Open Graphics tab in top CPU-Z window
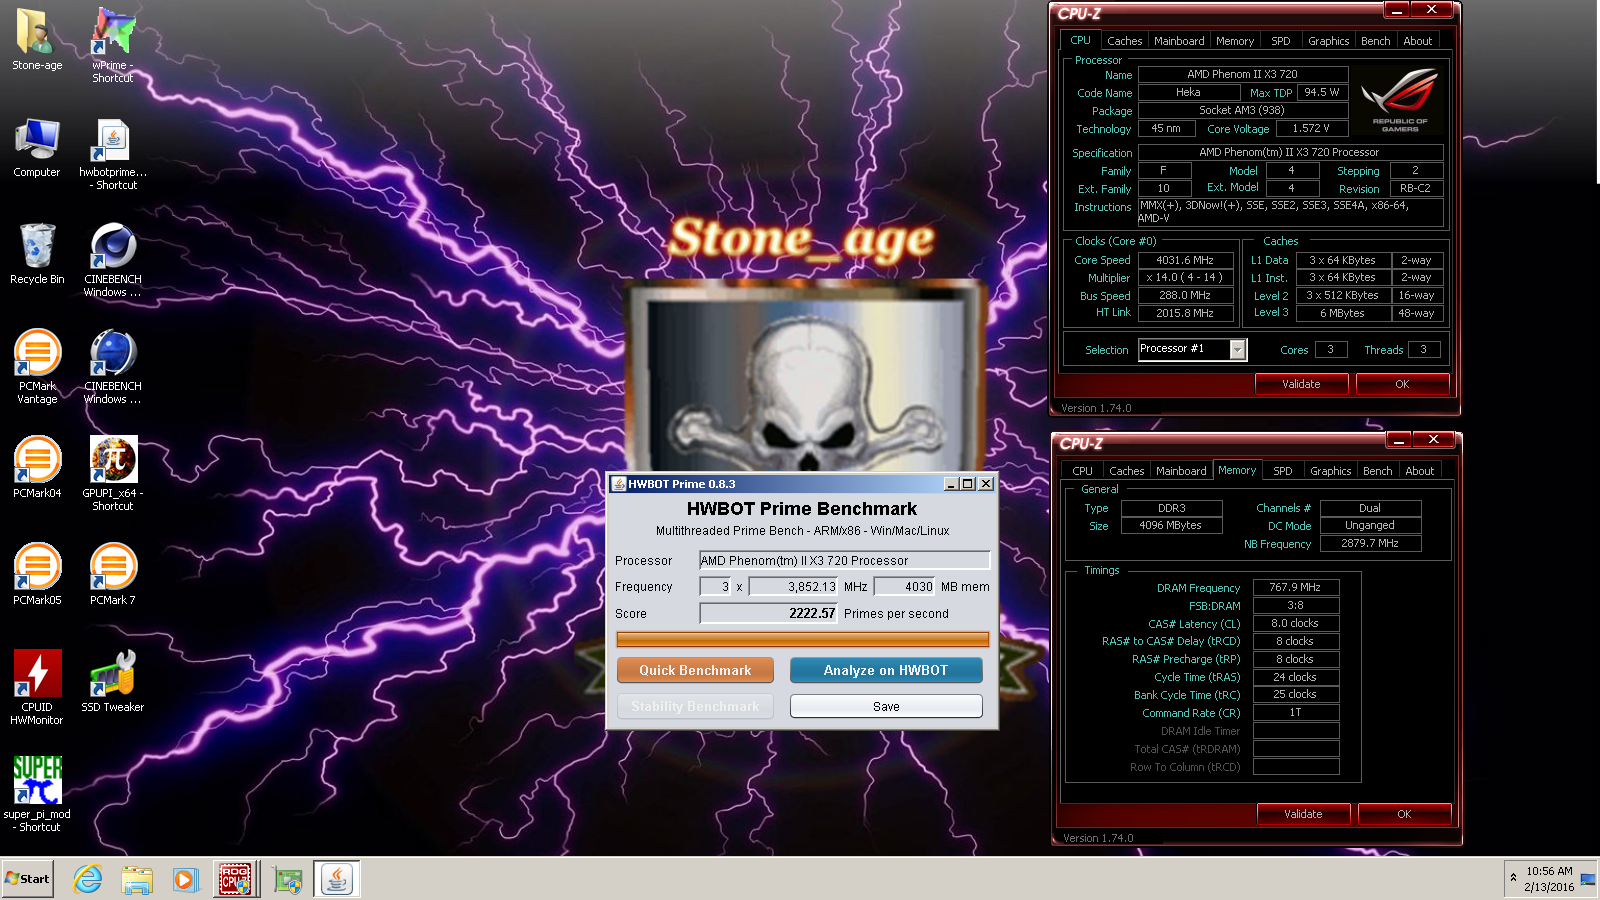The height and width of the screenshot is (900, 1600). (x=1329, y=41)
